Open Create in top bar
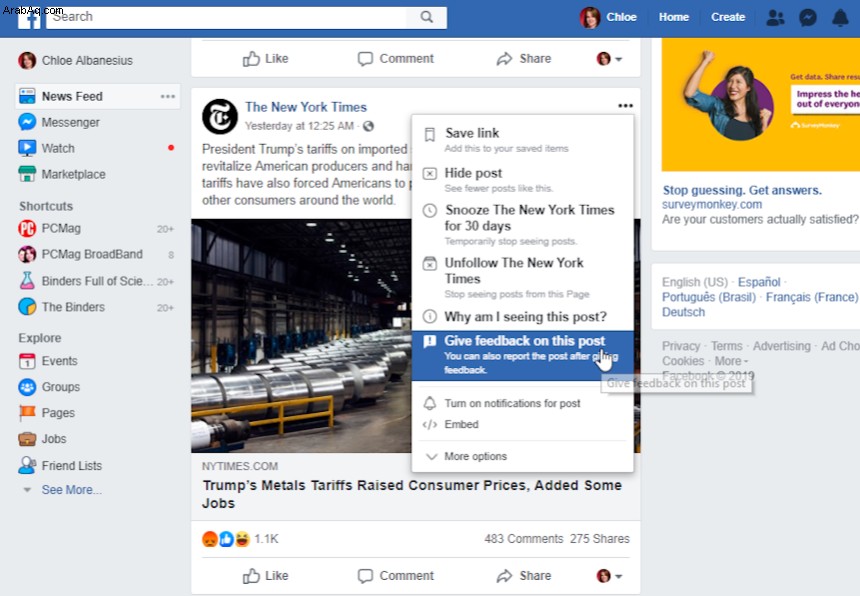 click(728, 17)
